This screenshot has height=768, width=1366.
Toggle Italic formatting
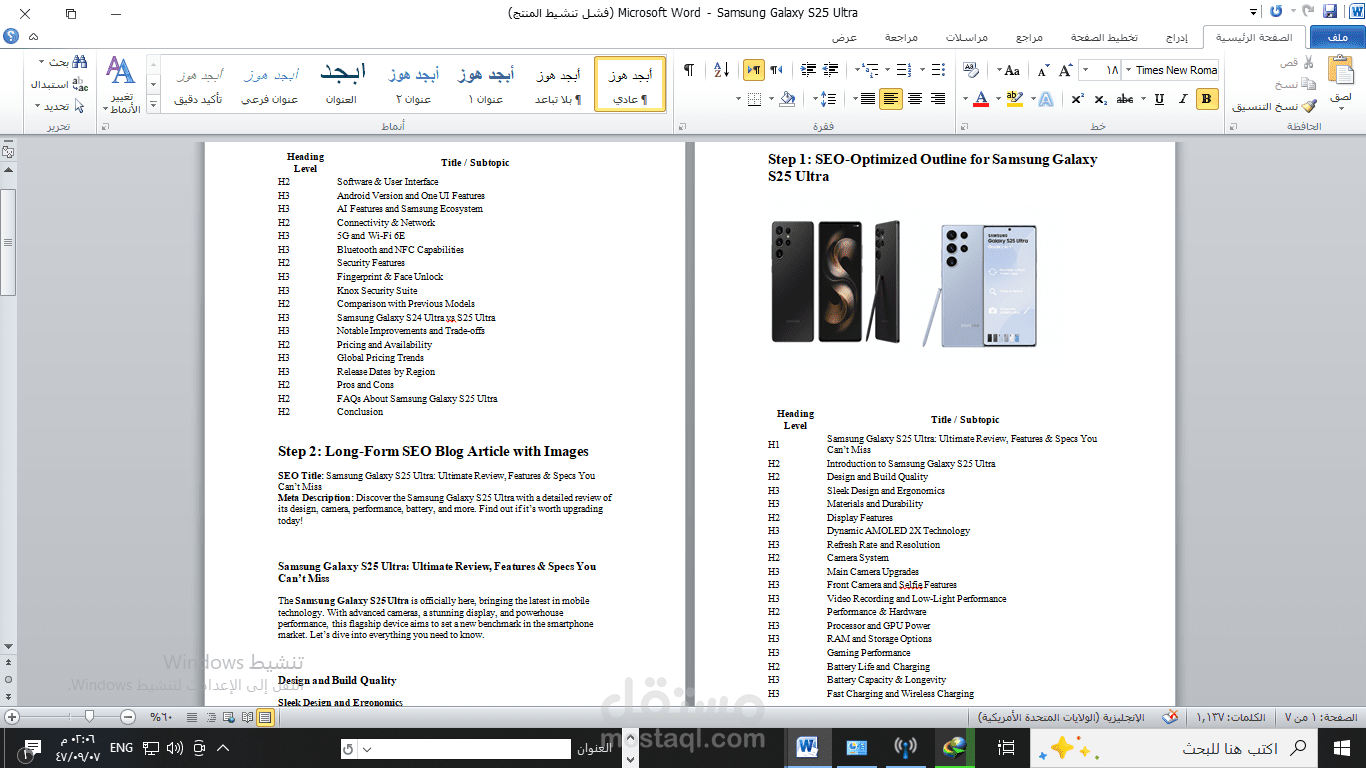1183,99
